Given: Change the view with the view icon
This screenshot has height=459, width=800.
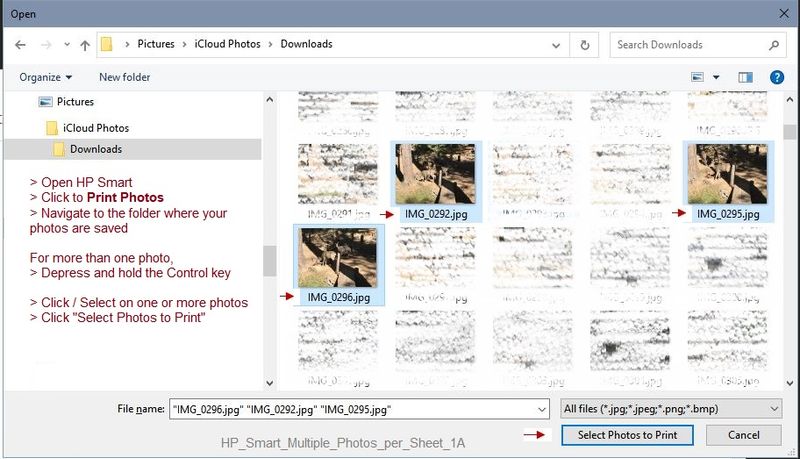Looking at the screenshot, I should coord(697,77).
